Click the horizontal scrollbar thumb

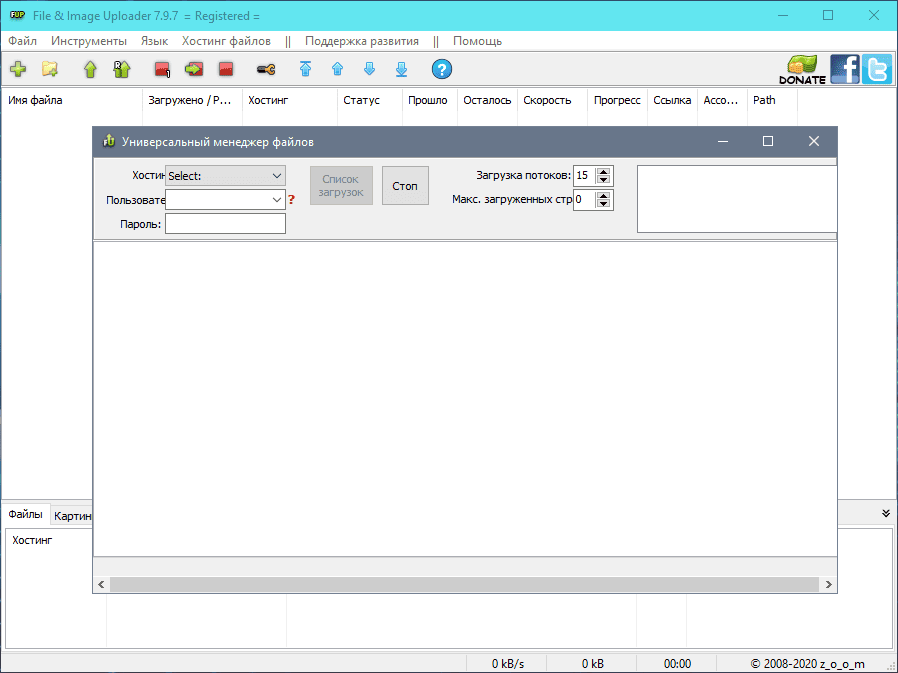[x=464, y=585]
